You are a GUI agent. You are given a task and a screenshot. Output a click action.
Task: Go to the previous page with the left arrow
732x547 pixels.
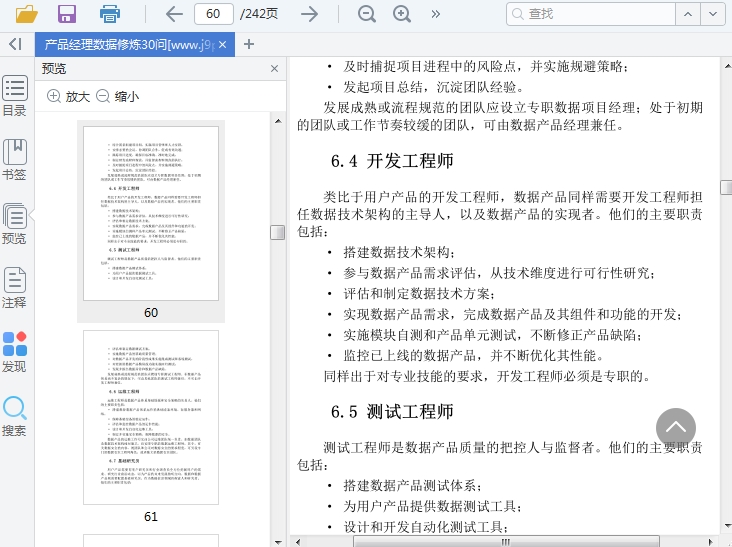pyautogui.click(x=174, y=14)
